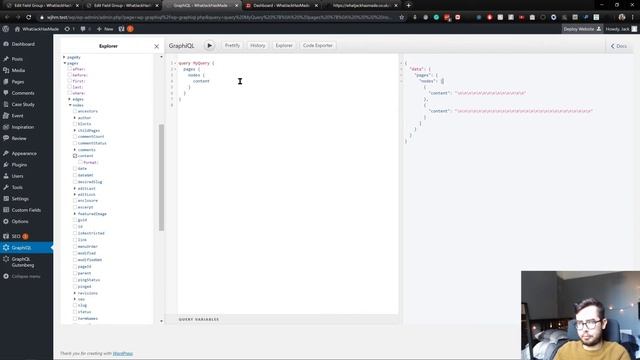This screenshot has height=360, width=640.
Task: Check the 'date' field checkbox
Action: point(75,169)
